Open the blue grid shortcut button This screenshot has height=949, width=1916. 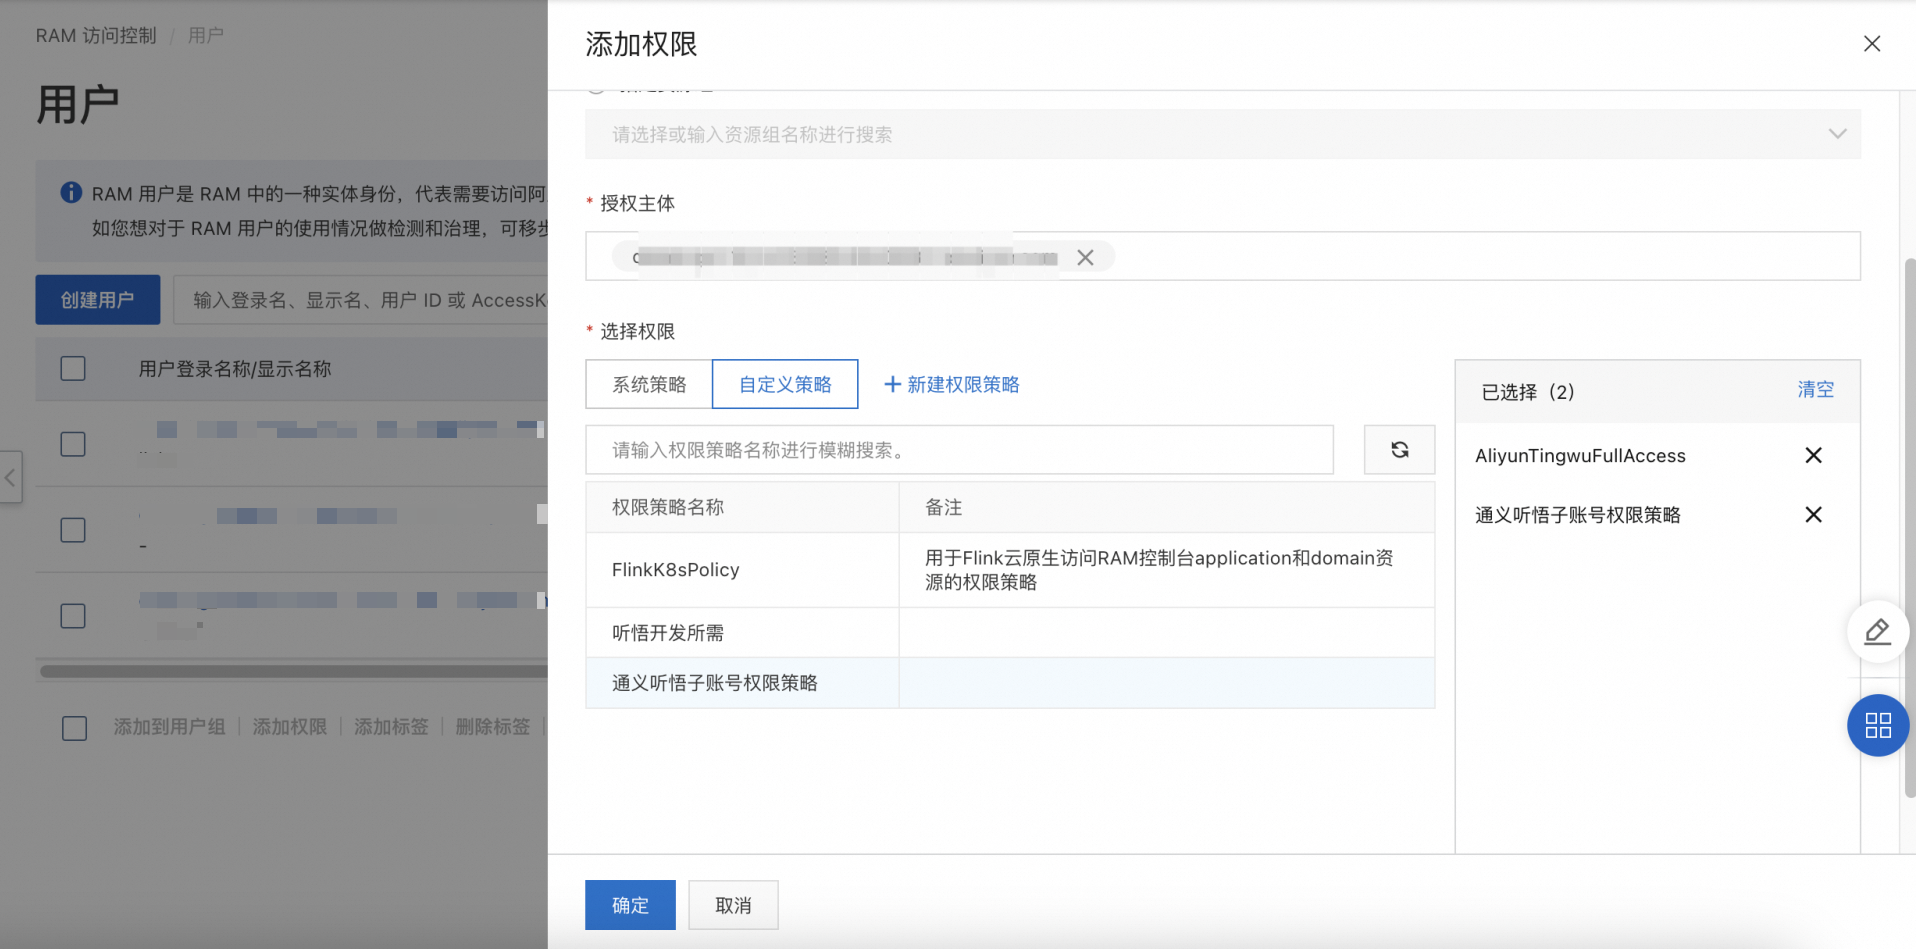pyautogui.click(x=1877, y=725)
